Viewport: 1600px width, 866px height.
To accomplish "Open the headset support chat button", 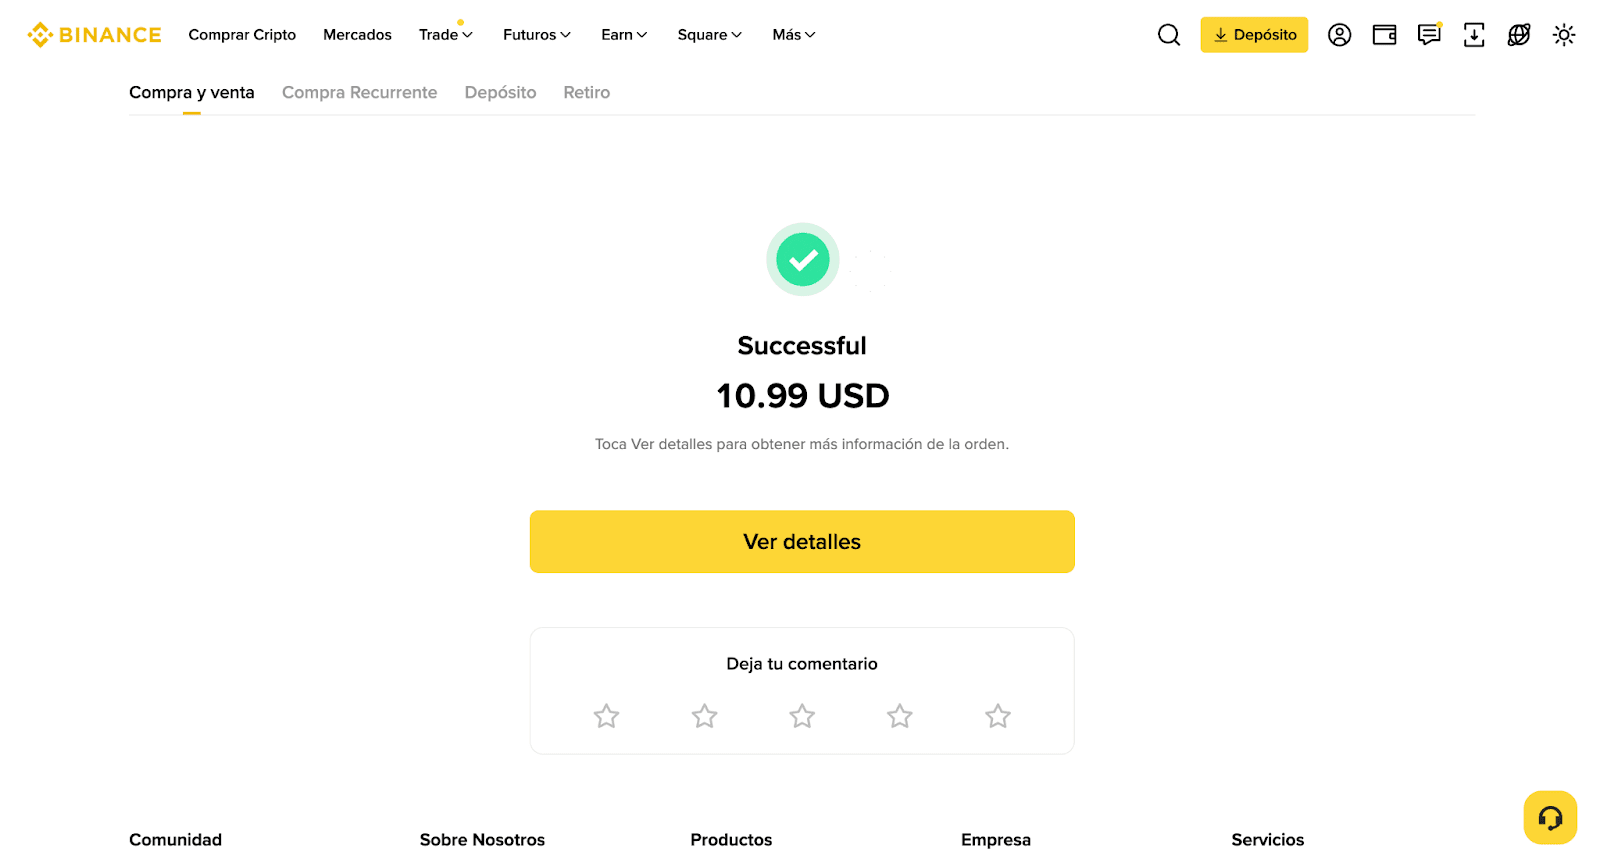I will pos(1550,818).
